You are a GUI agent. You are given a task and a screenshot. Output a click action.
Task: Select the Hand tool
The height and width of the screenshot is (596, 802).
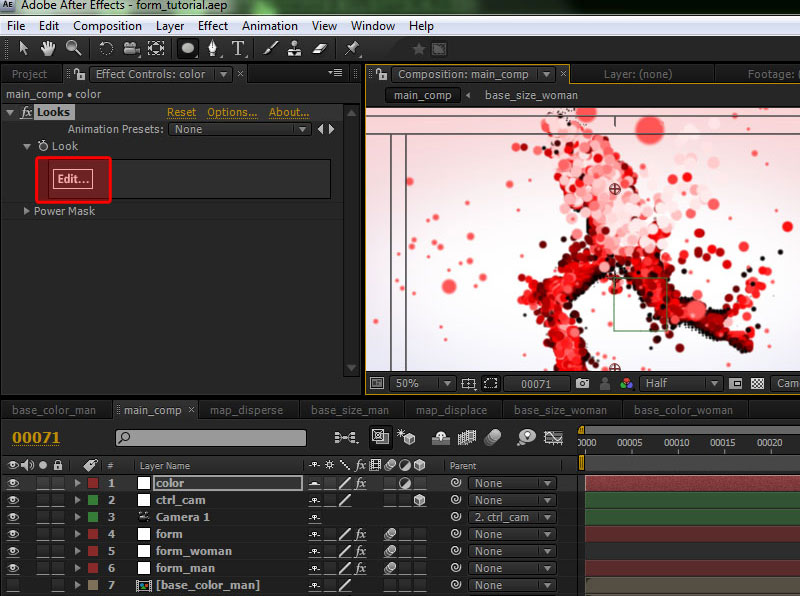point(48,49)
